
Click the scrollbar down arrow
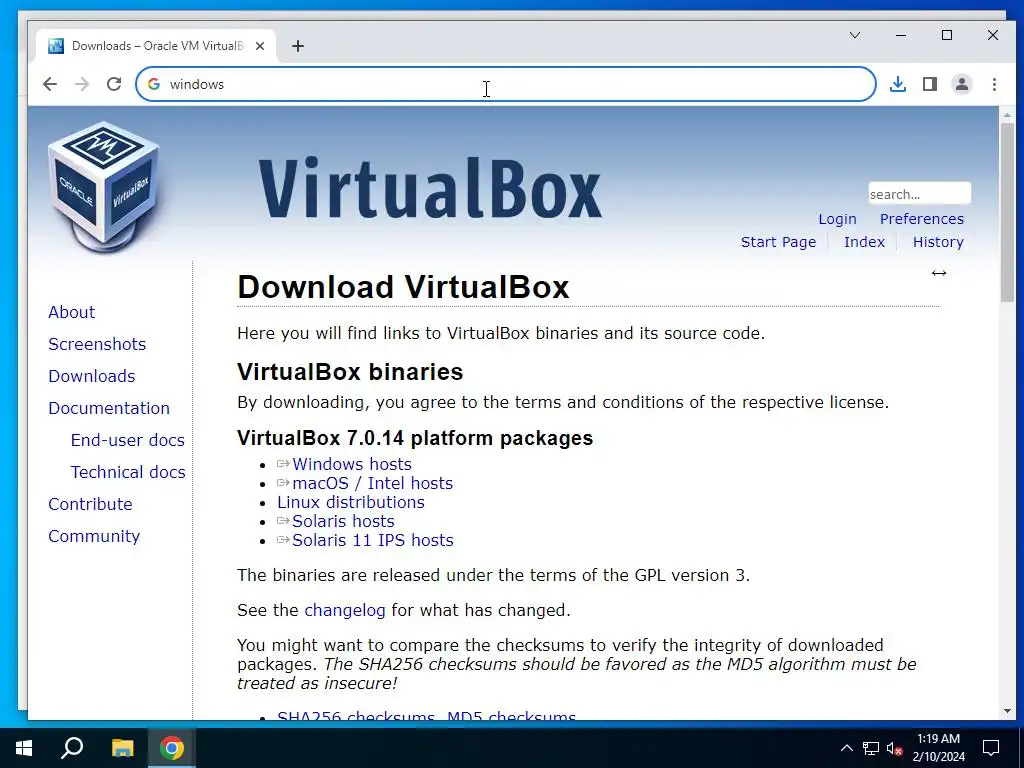[1007, 711]
